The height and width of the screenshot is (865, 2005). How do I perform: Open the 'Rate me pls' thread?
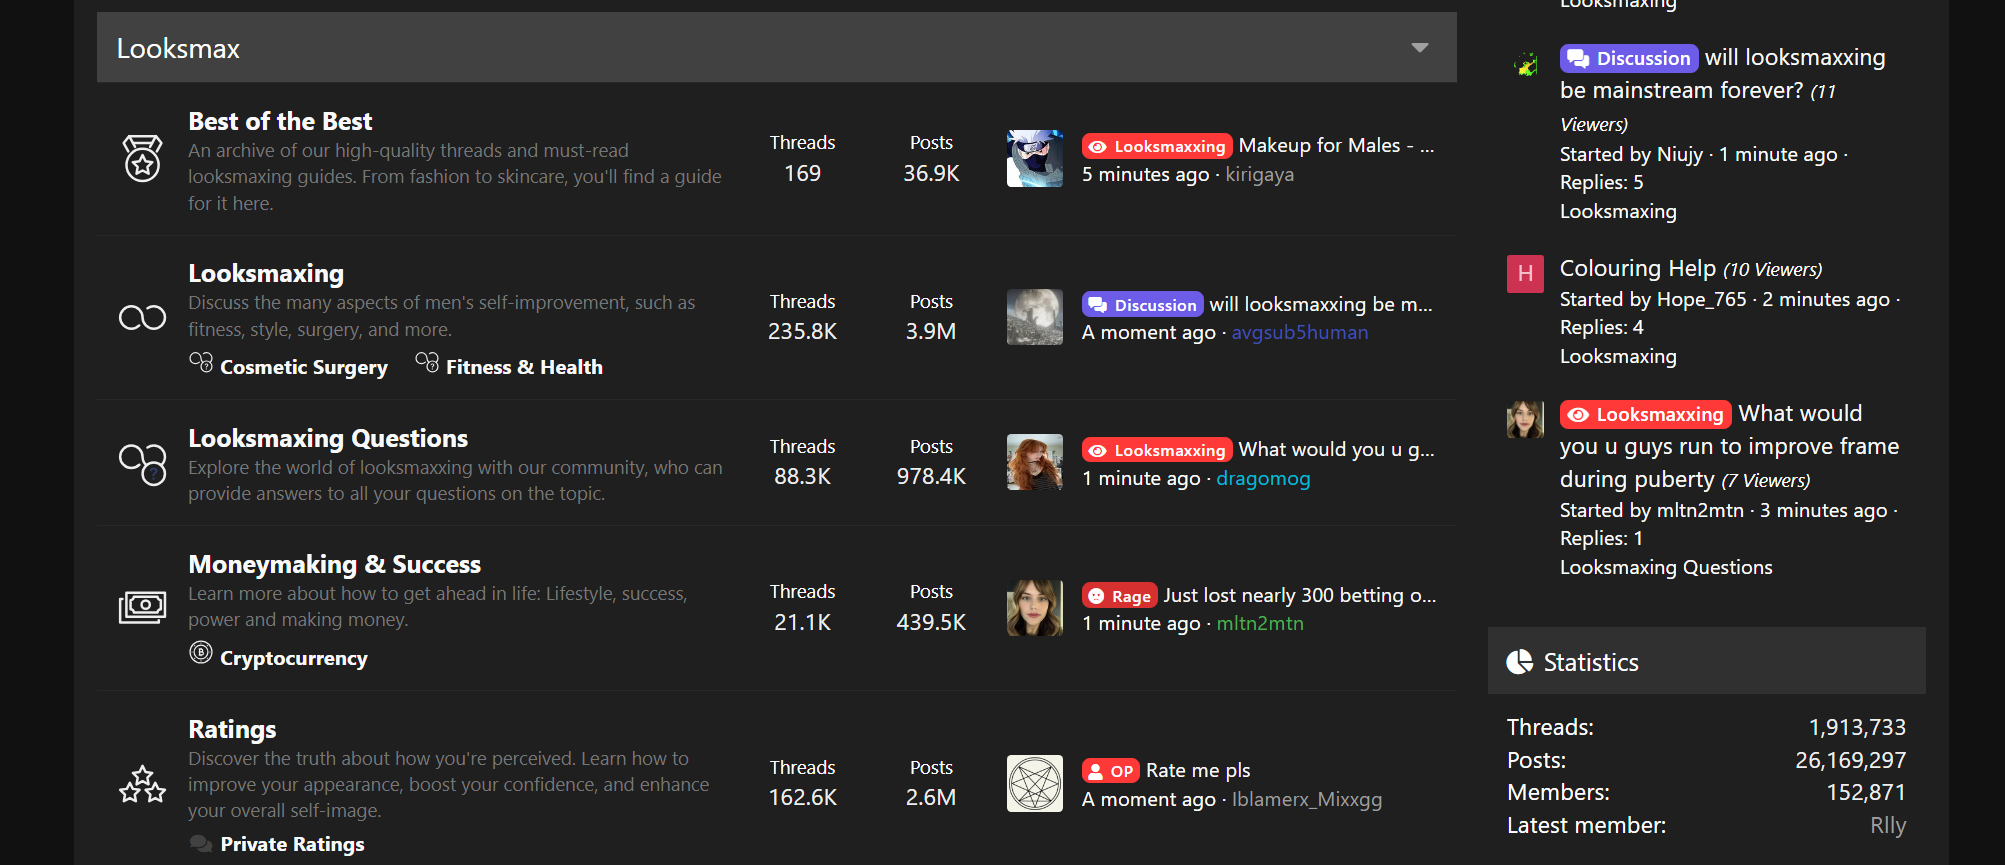(x=1198, y=770)
